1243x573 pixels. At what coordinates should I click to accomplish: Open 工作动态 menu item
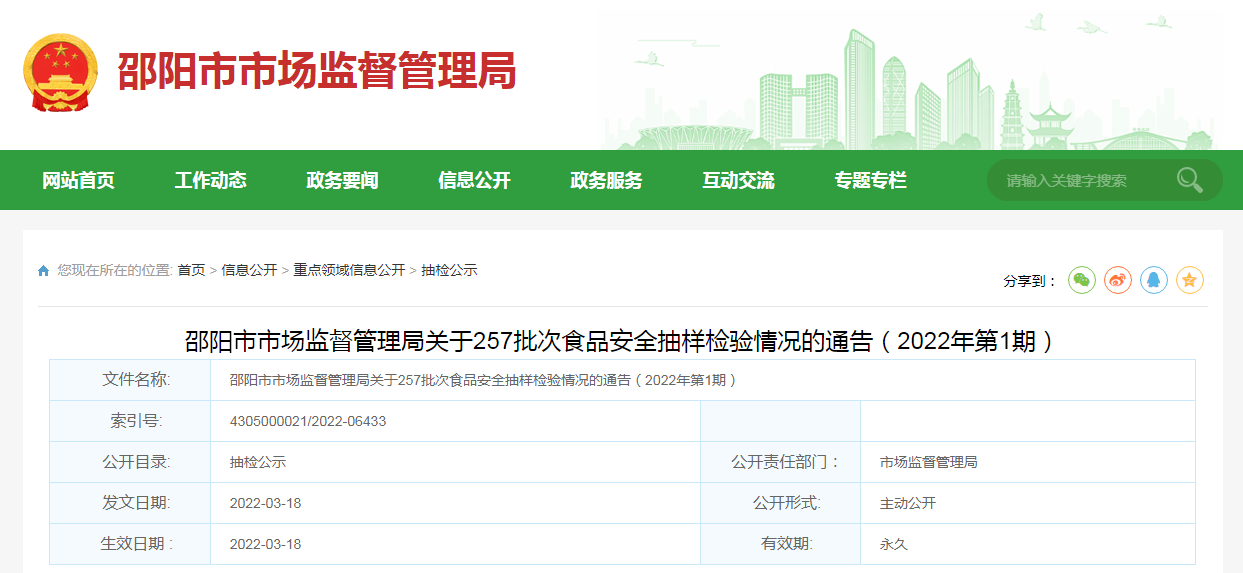coord(210,180)
